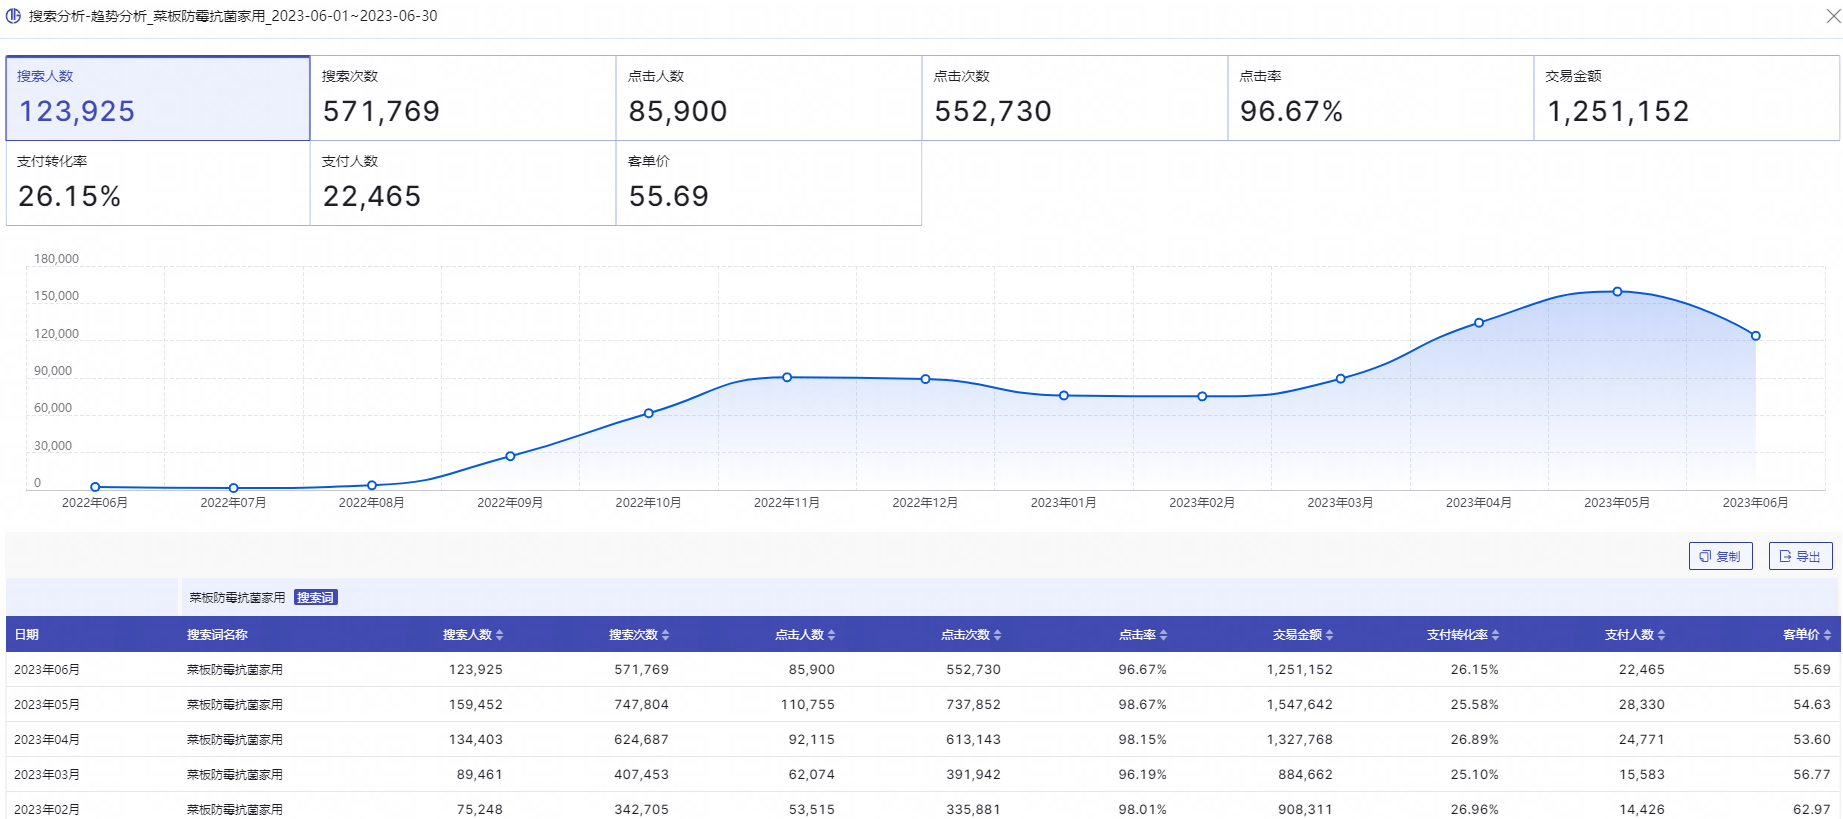Click the 2023年05月 peak data point
The image size is (1843, 819).
[x=1617, y=292]
